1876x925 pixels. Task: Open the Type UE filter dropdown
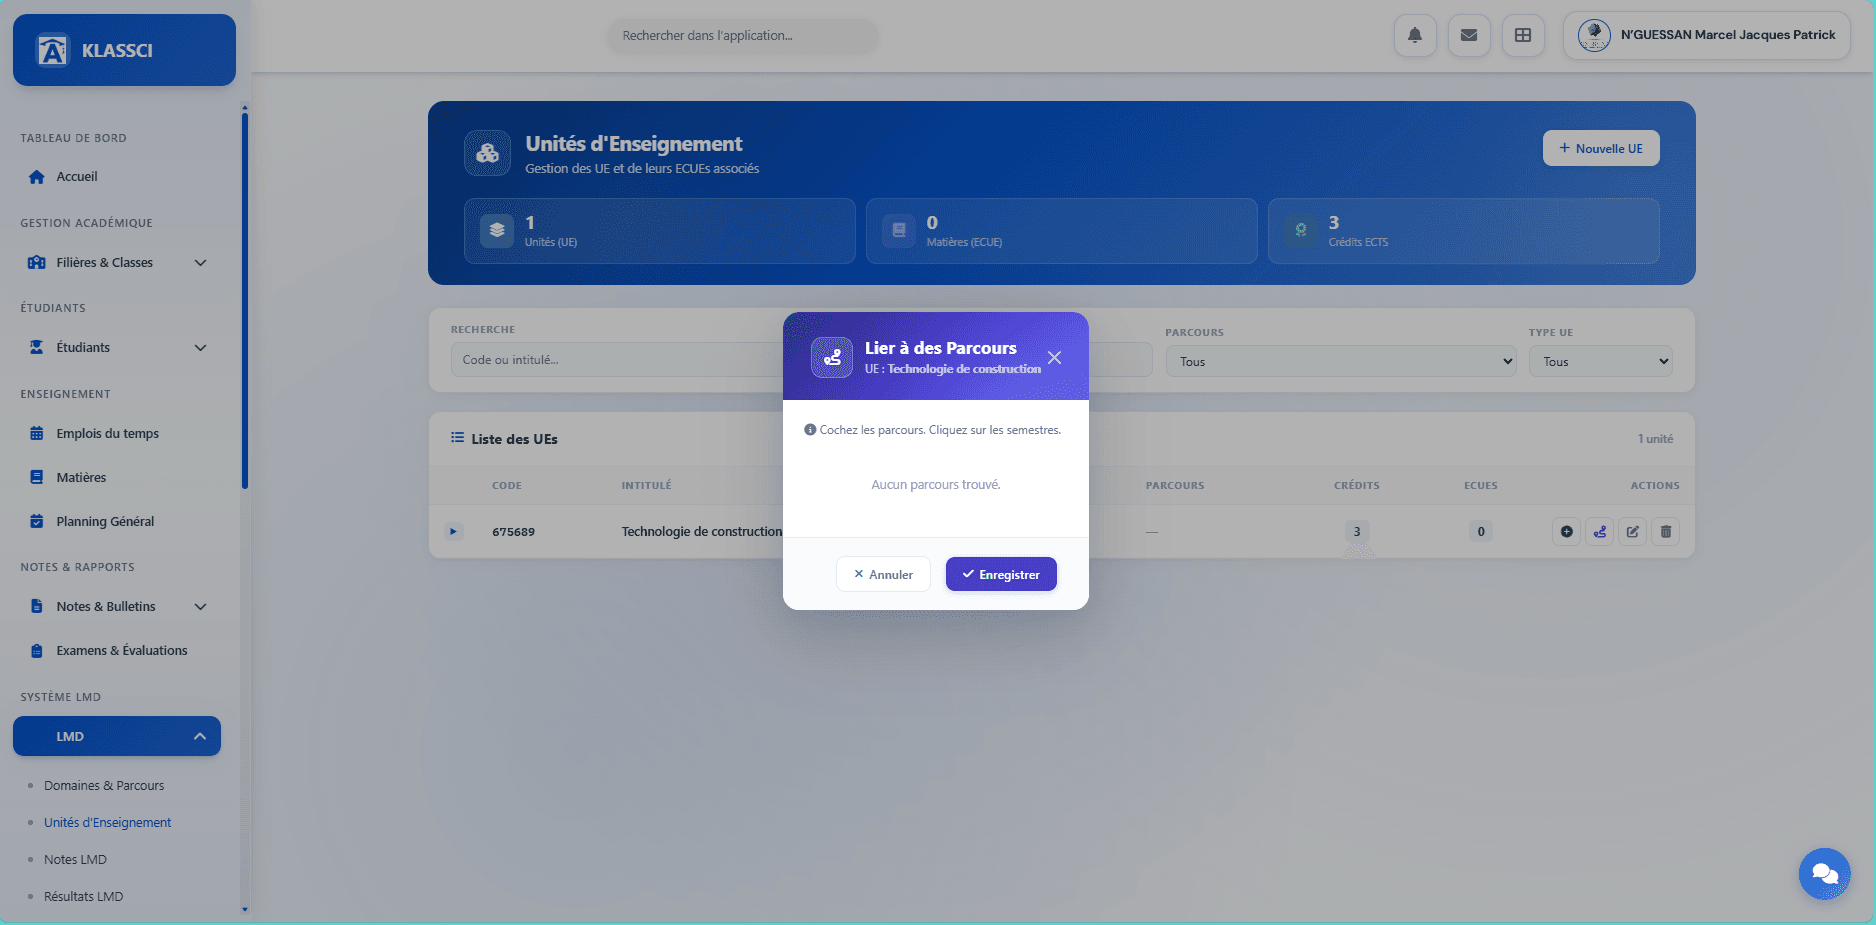point(1600,362)
